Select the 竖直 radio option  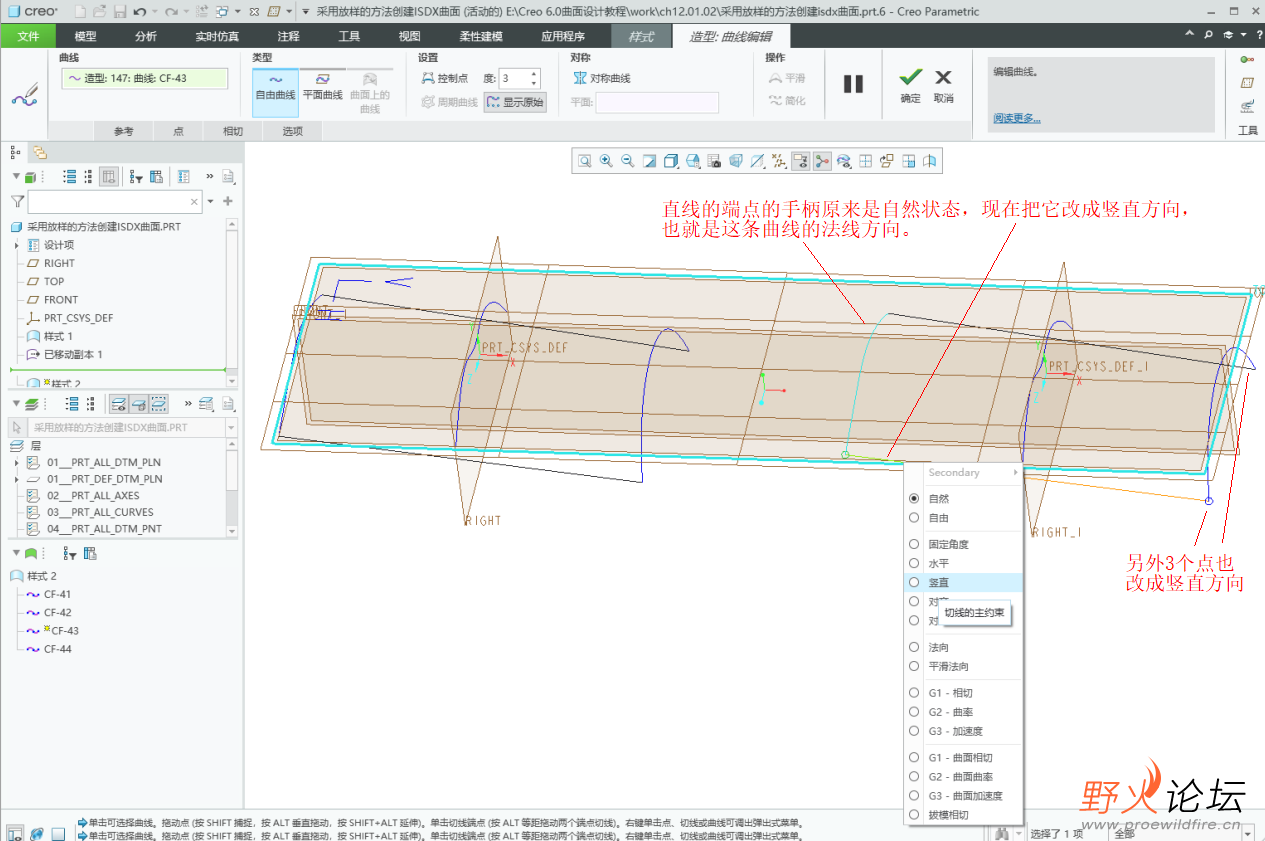[x=913, y=582]
